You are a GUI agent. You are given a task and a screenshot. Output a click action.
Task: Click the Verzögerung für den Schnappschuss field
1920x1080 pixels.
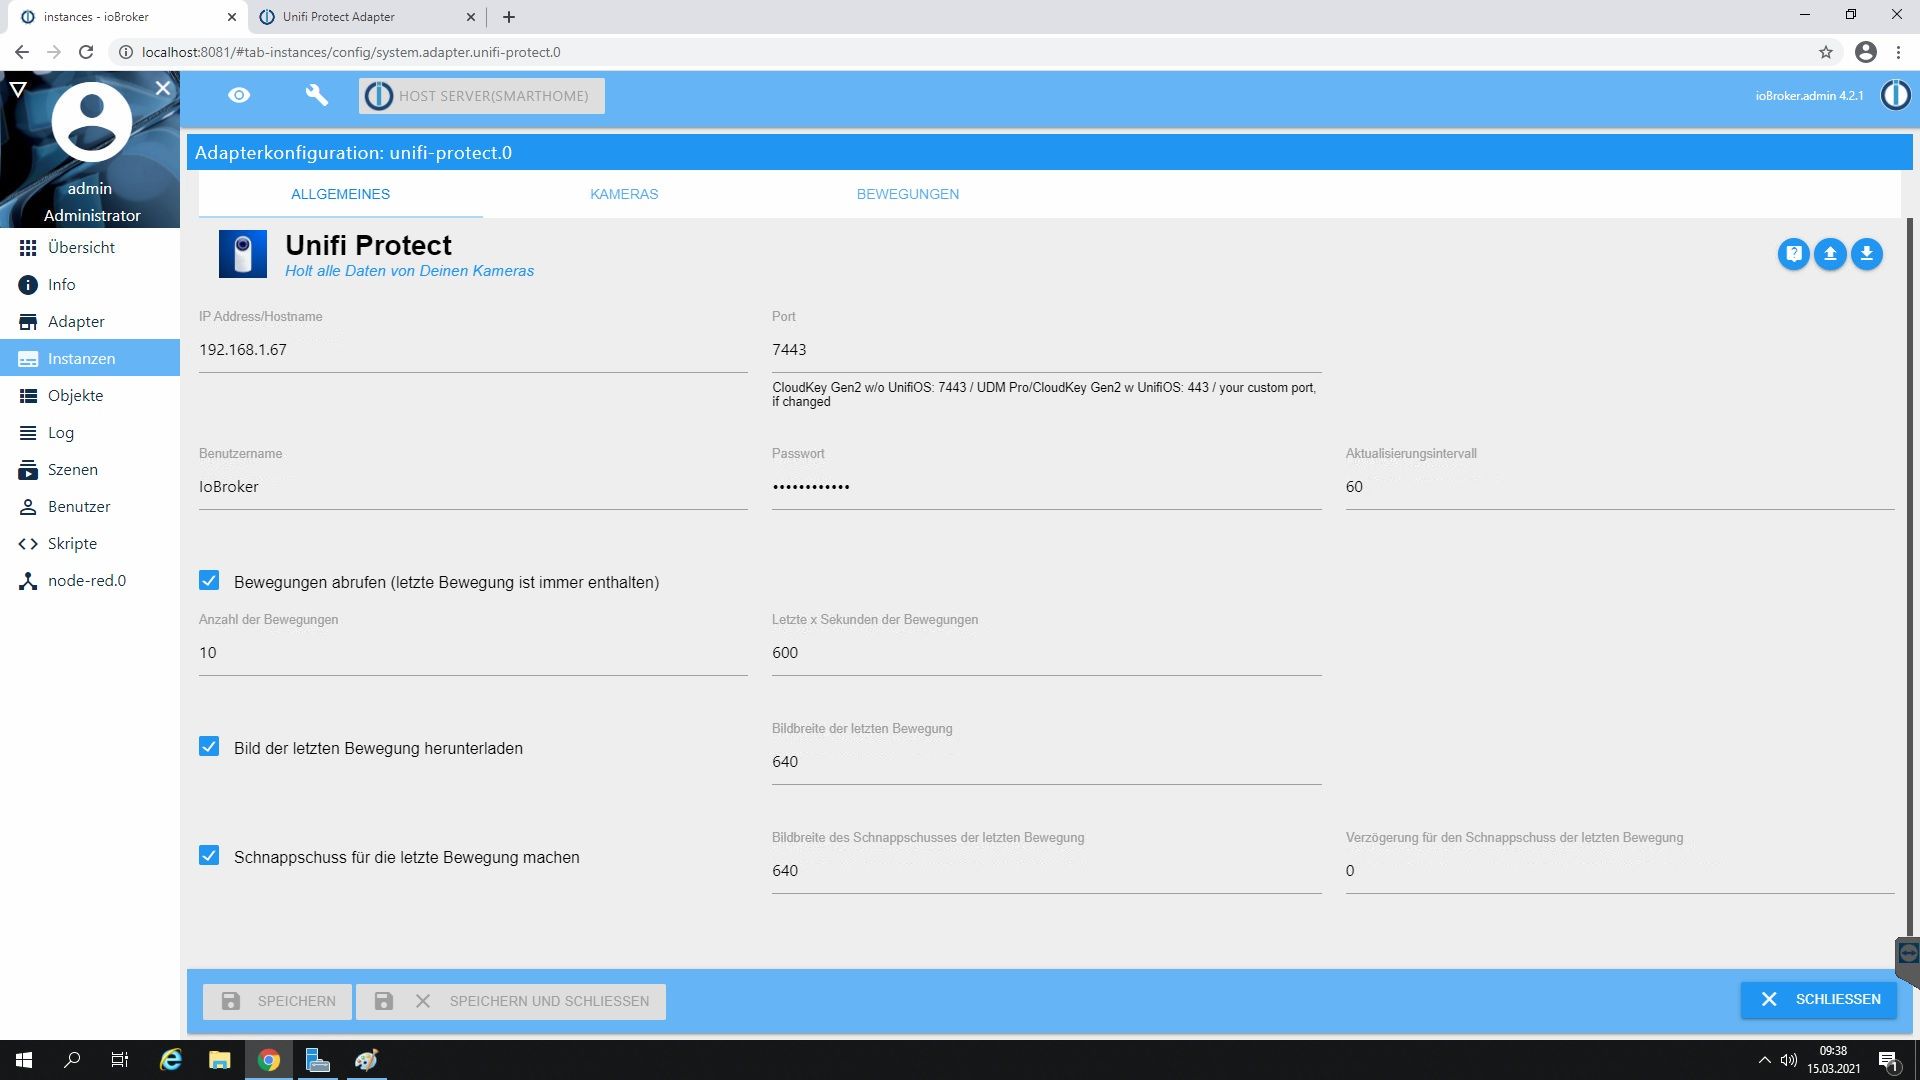pyautogui.click(x=1619, y=871)
